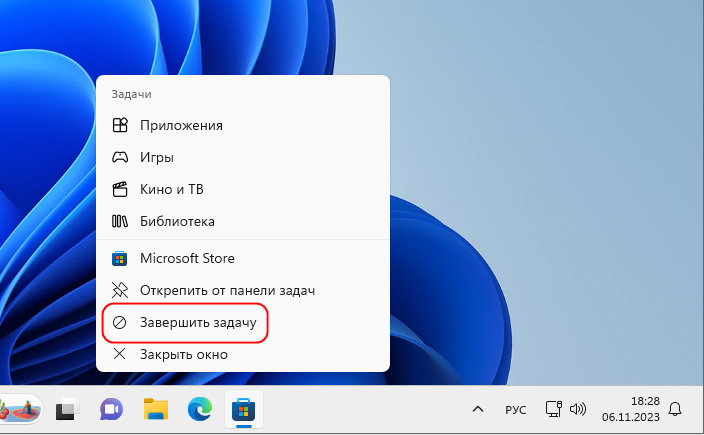Image resolution: width=704 pixels, height=435 pixels.
Task: Click the beach-themed search highlight icon
Action: click(21, 409)
